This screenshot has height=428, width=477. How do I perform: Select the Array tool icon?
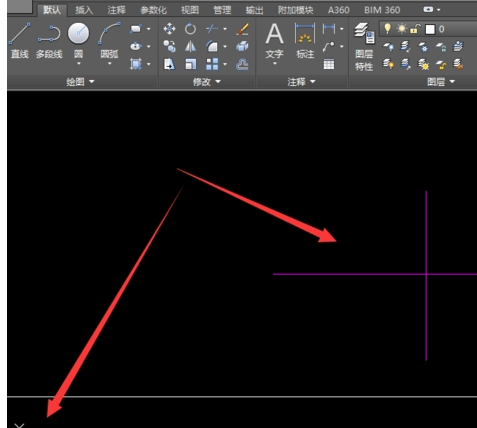coord(212,64)
